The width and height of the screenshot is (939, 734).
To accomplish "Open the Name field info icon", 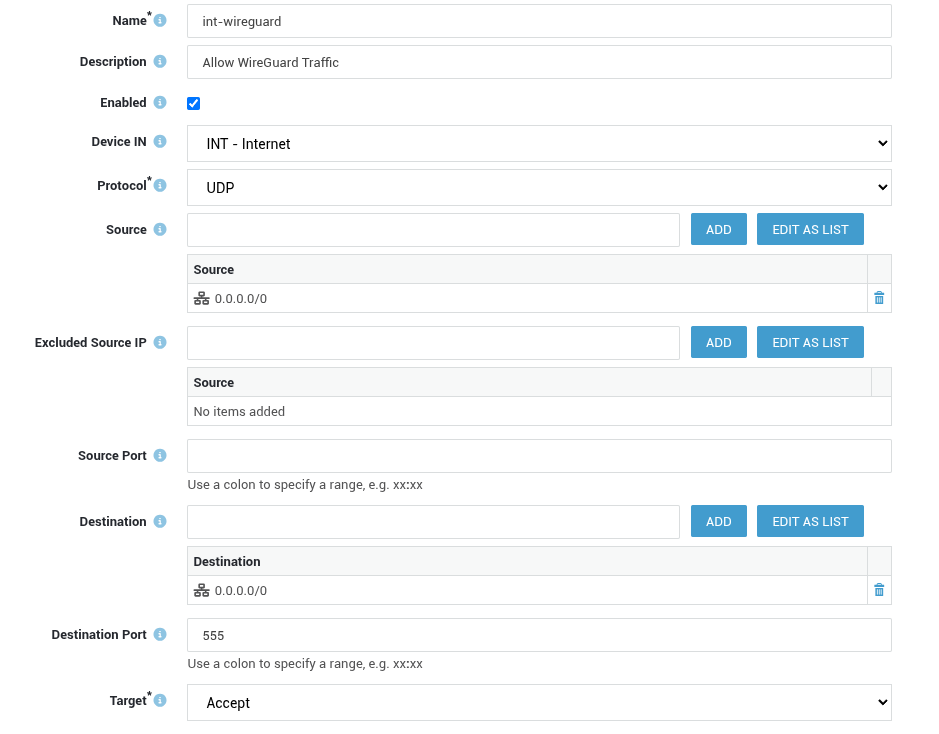I will click(160, 20).
